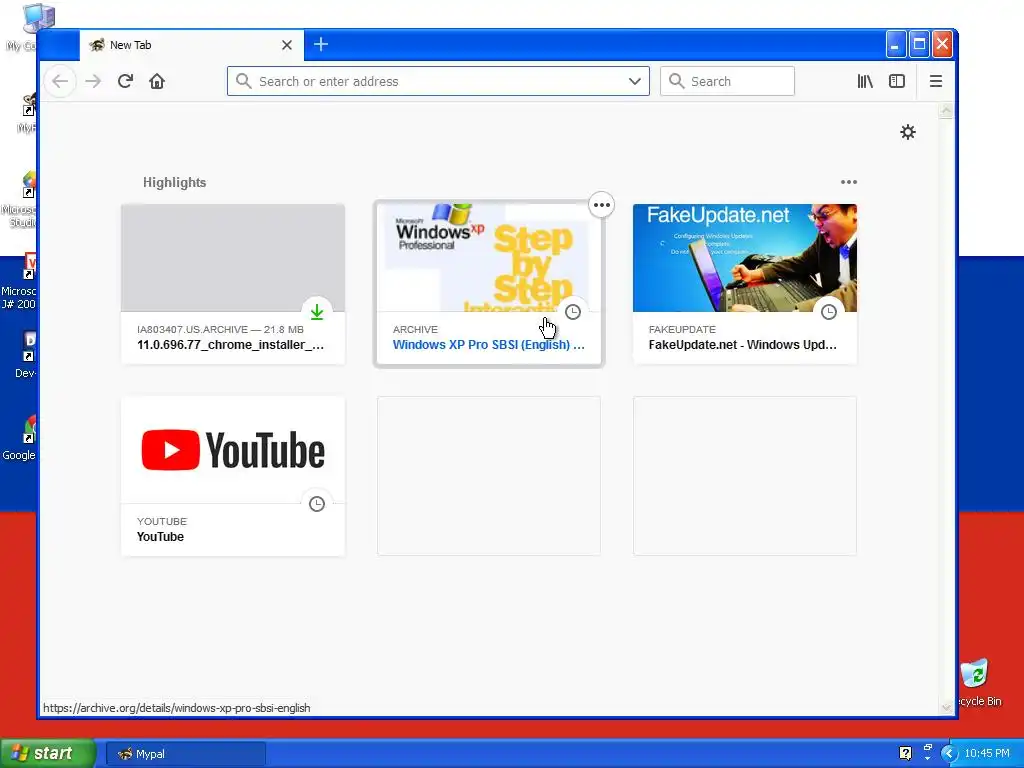Click the page scrollbar up arrow
This screenshot has width=1024, height=768.
click(x=946, y=112)
